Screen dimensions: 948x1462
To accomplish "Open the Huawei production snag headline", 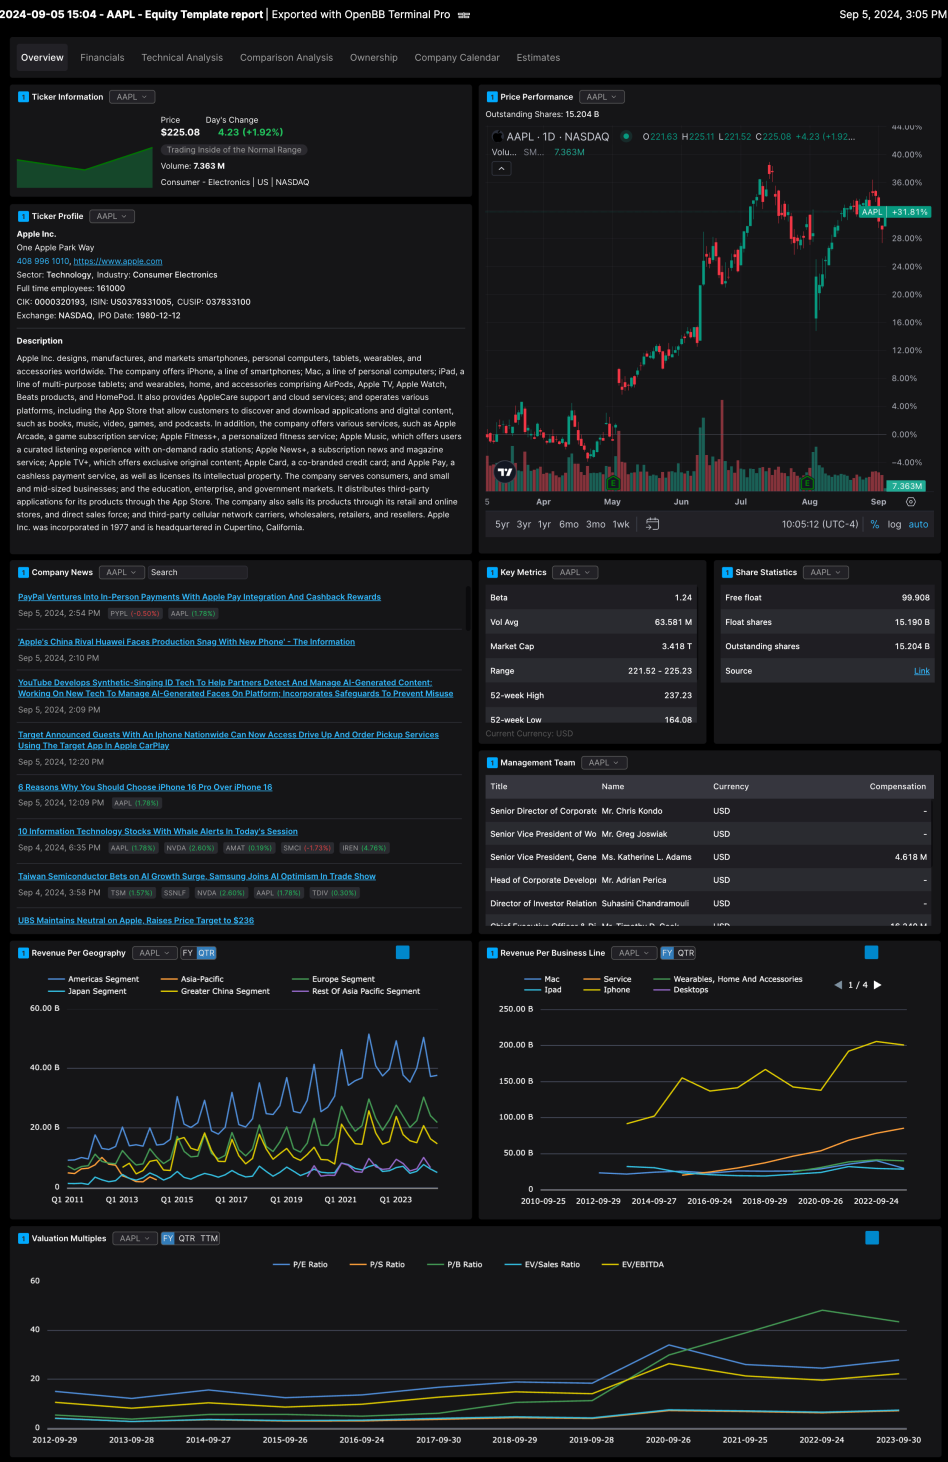I will (186, 642).
